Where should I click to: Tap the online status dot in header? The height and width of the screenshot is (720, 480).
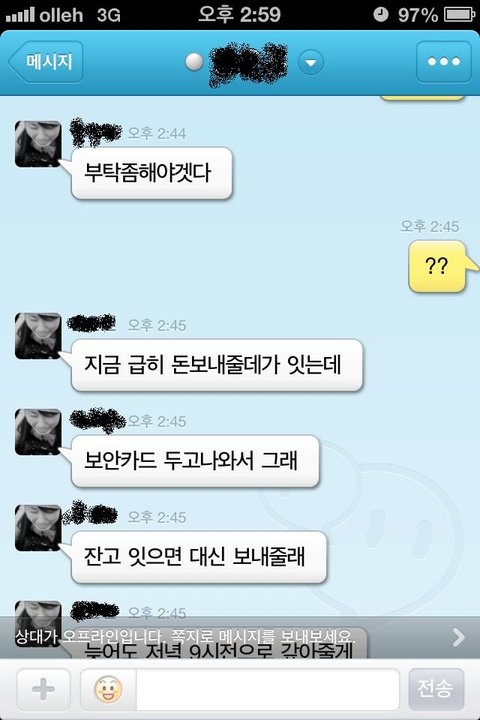click(194, 62)
